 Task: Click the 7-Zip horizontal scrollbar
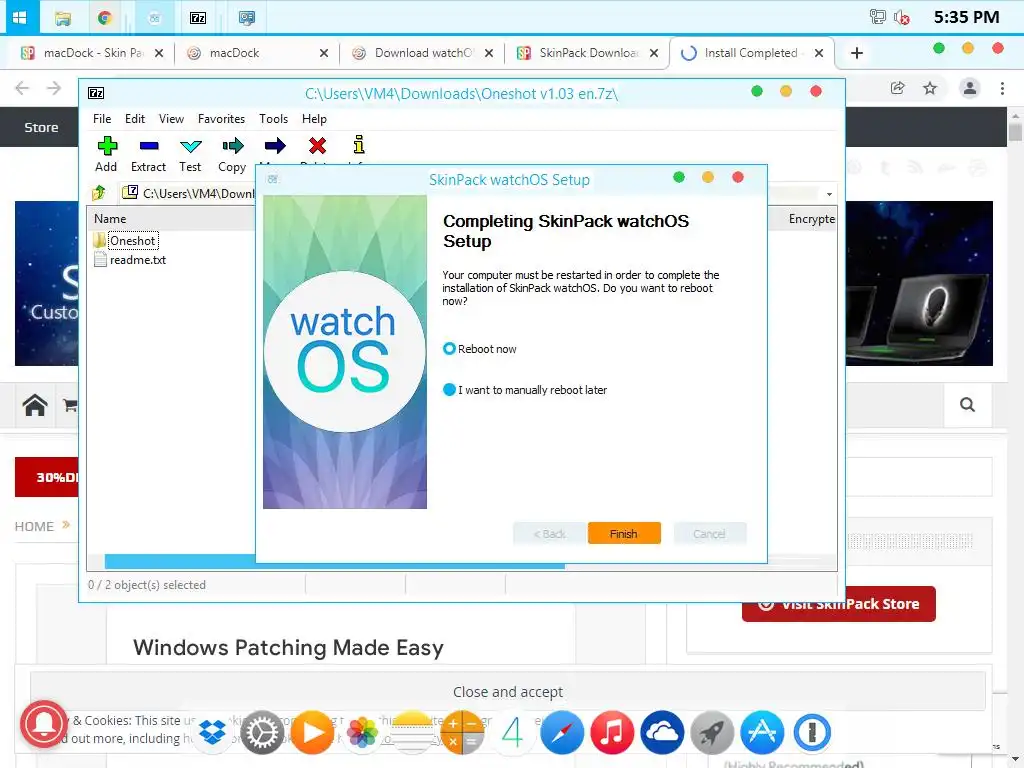pyautogui.click(x=334, y=562)
